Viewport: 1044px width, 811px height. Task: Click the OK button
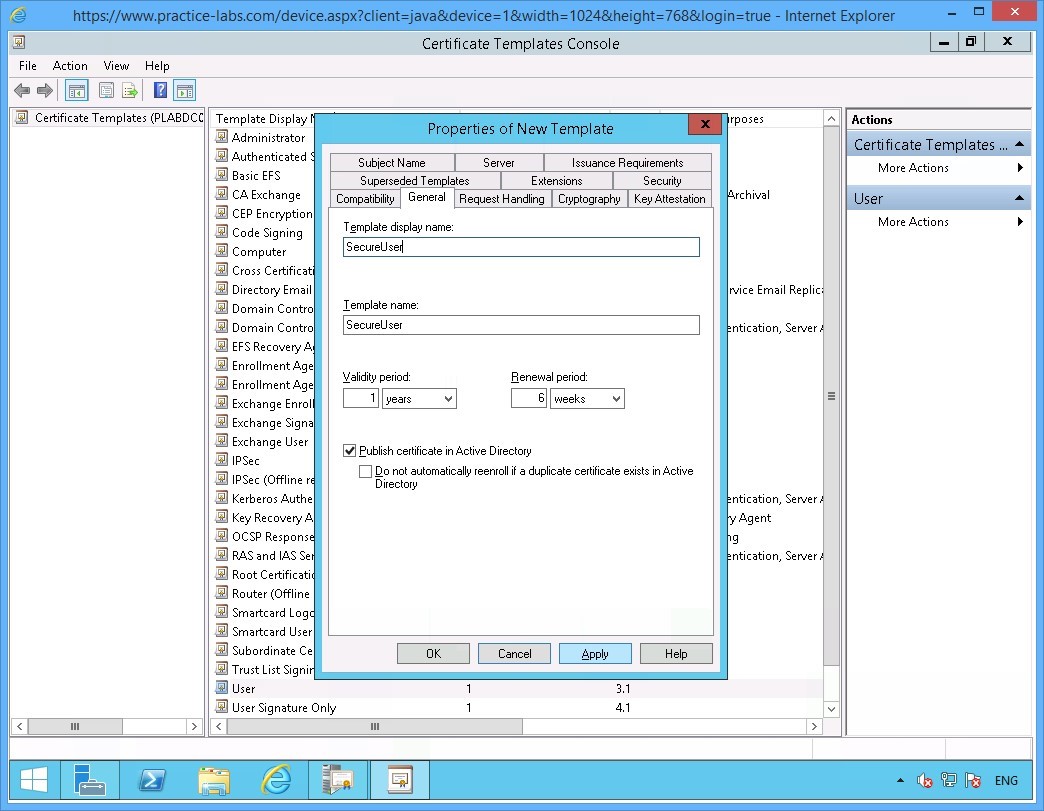click(433, 653)
